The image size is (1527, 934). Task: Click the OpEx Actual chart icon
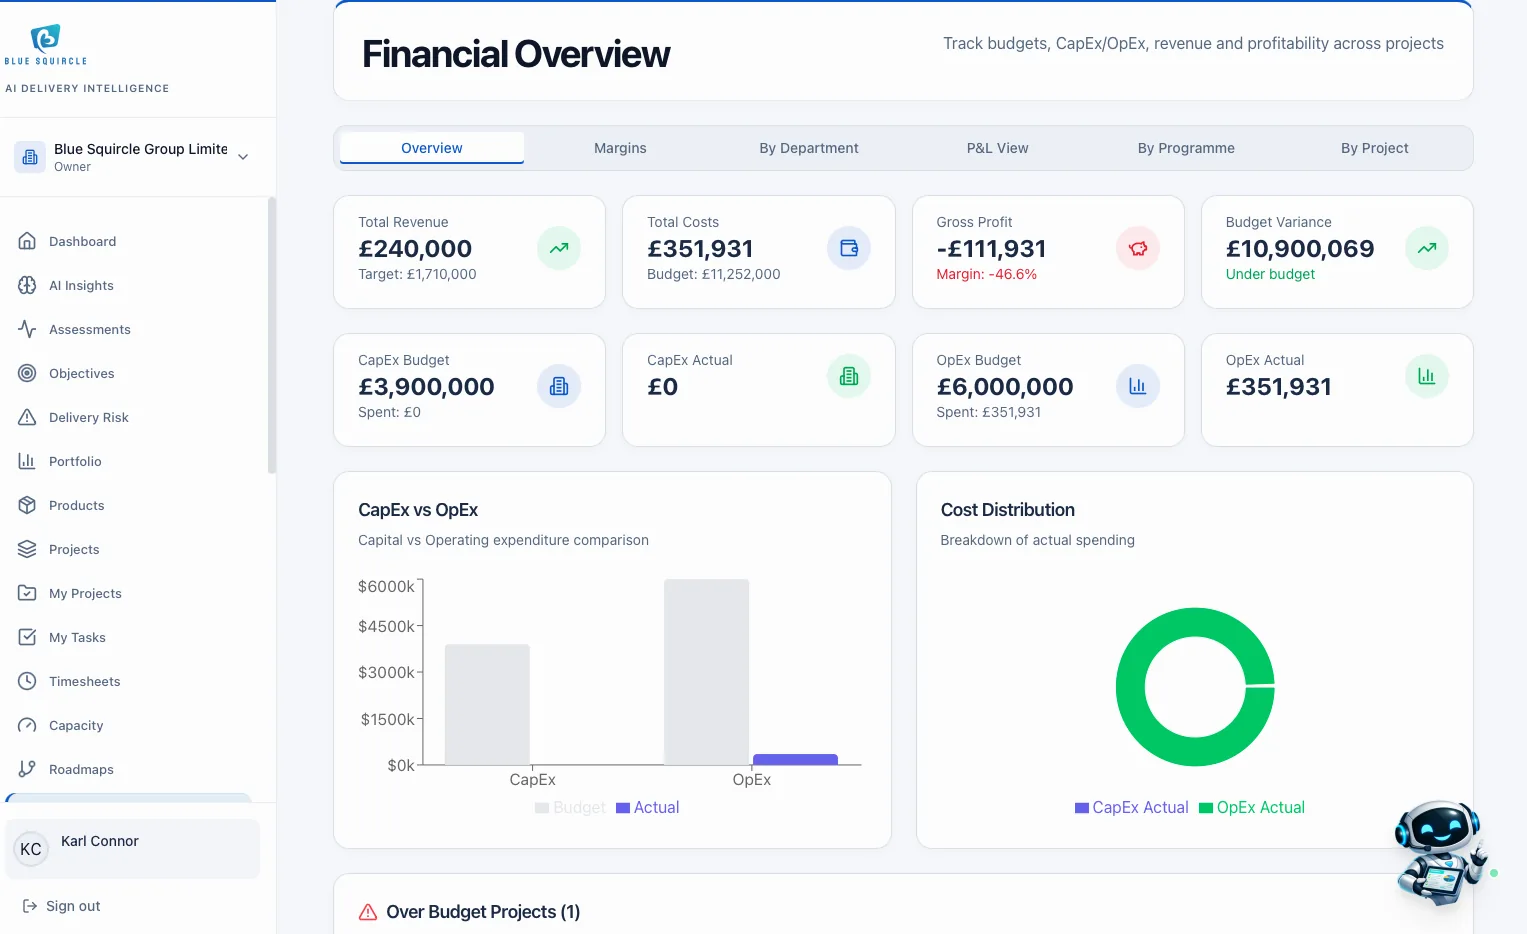coord(1427,376)
